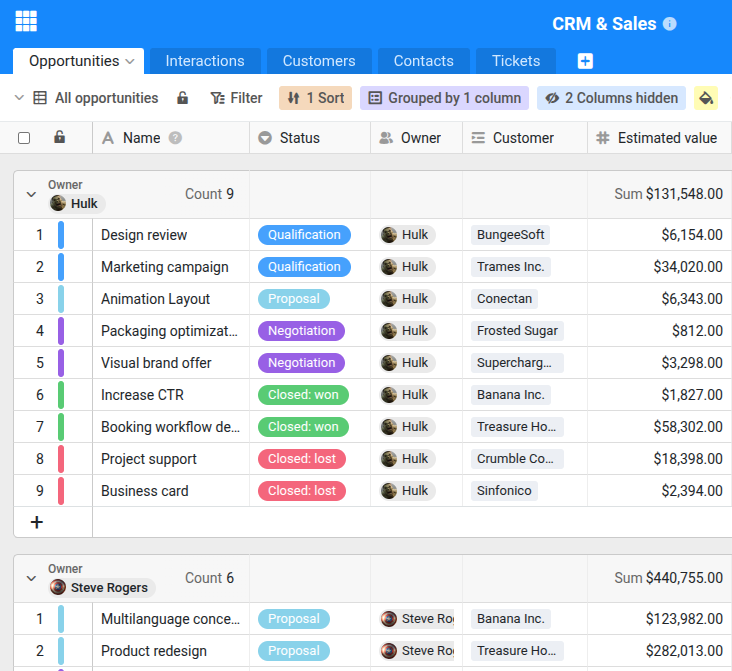This screenshot has height=671, width=732.
Task: Open the paint bucket row color tool
Action: (x=705, y=98)
